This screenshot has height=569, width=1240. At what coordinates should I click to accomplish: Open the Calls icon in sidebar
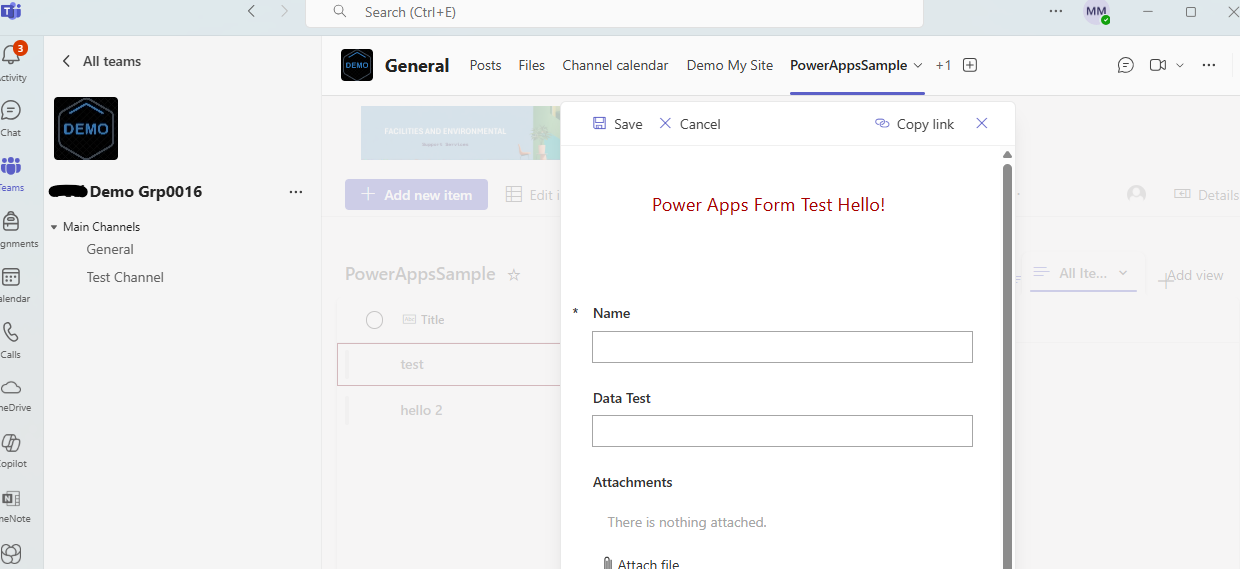coord(11,334)
